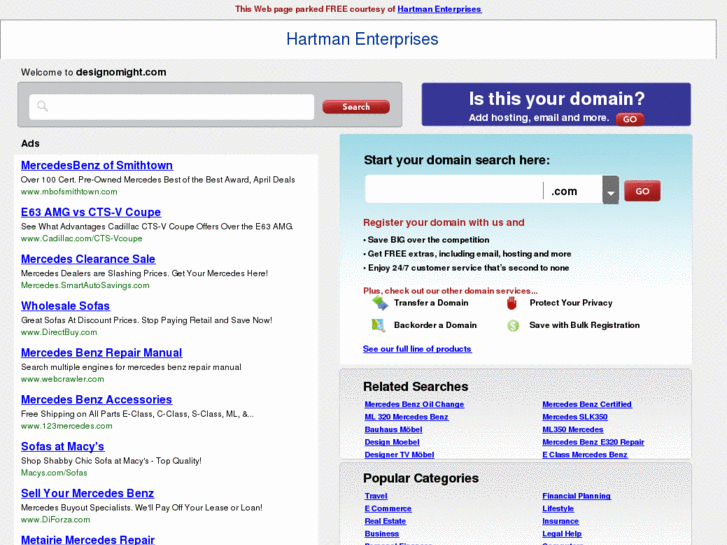Open the Metairie Mercedes Repair ad
727x545 pixels.
88,539
